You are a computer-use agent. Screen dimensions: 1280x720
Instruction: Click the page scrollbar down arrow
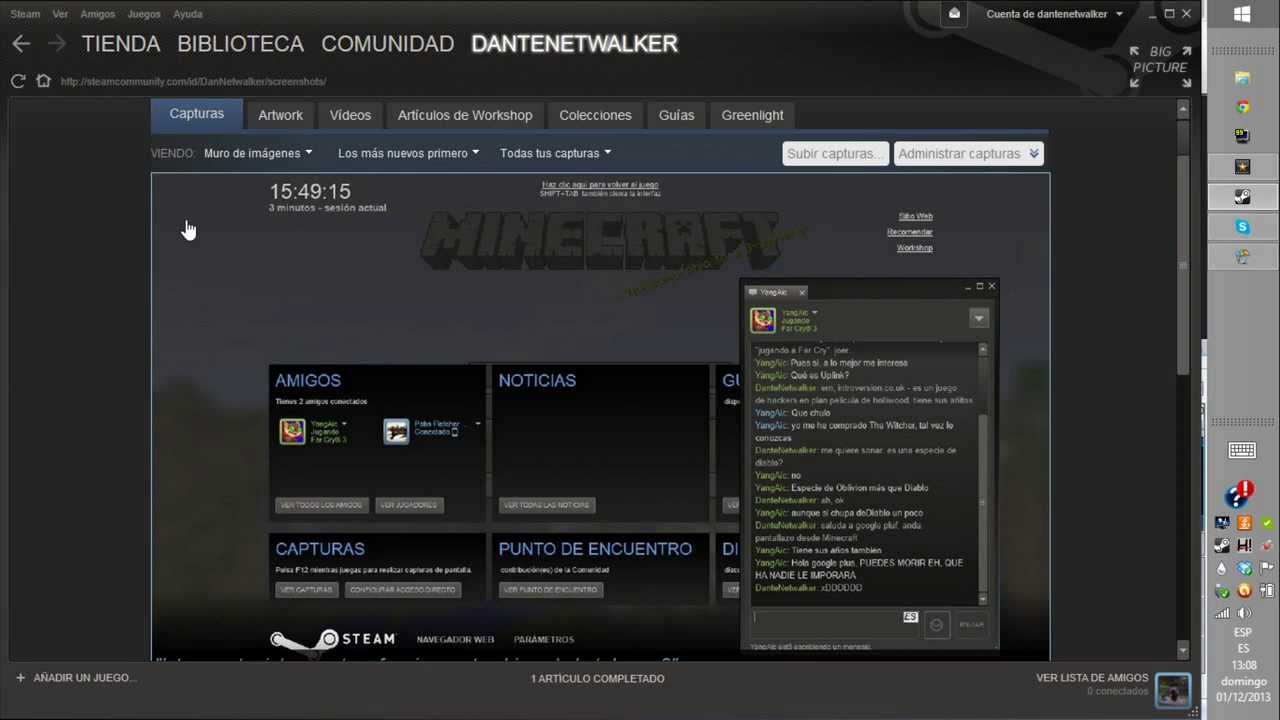point(1183,651)
